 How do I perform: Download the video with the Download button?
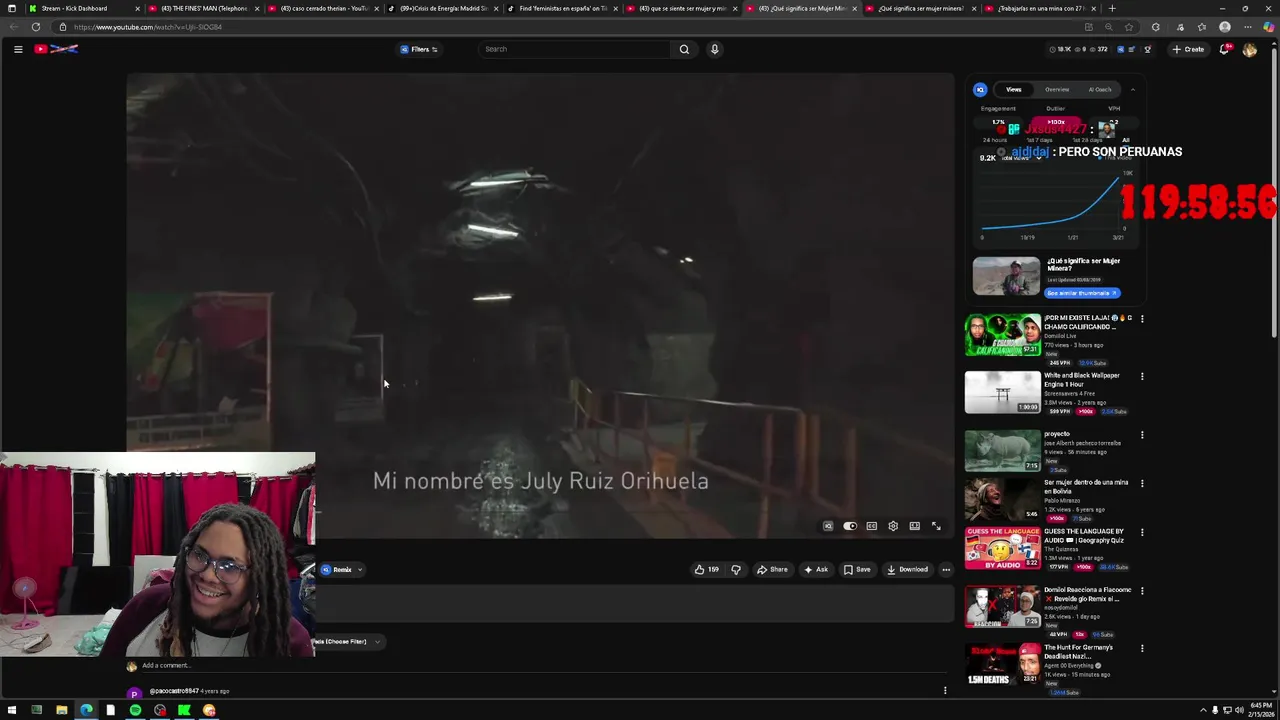click(907, 570)
